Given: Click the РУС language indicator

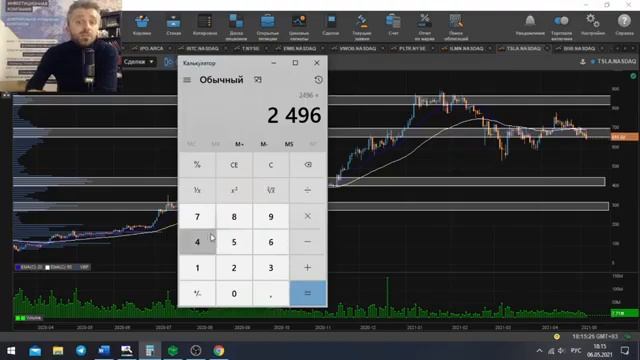Looking at the screenshot, I should click(576, 351).
